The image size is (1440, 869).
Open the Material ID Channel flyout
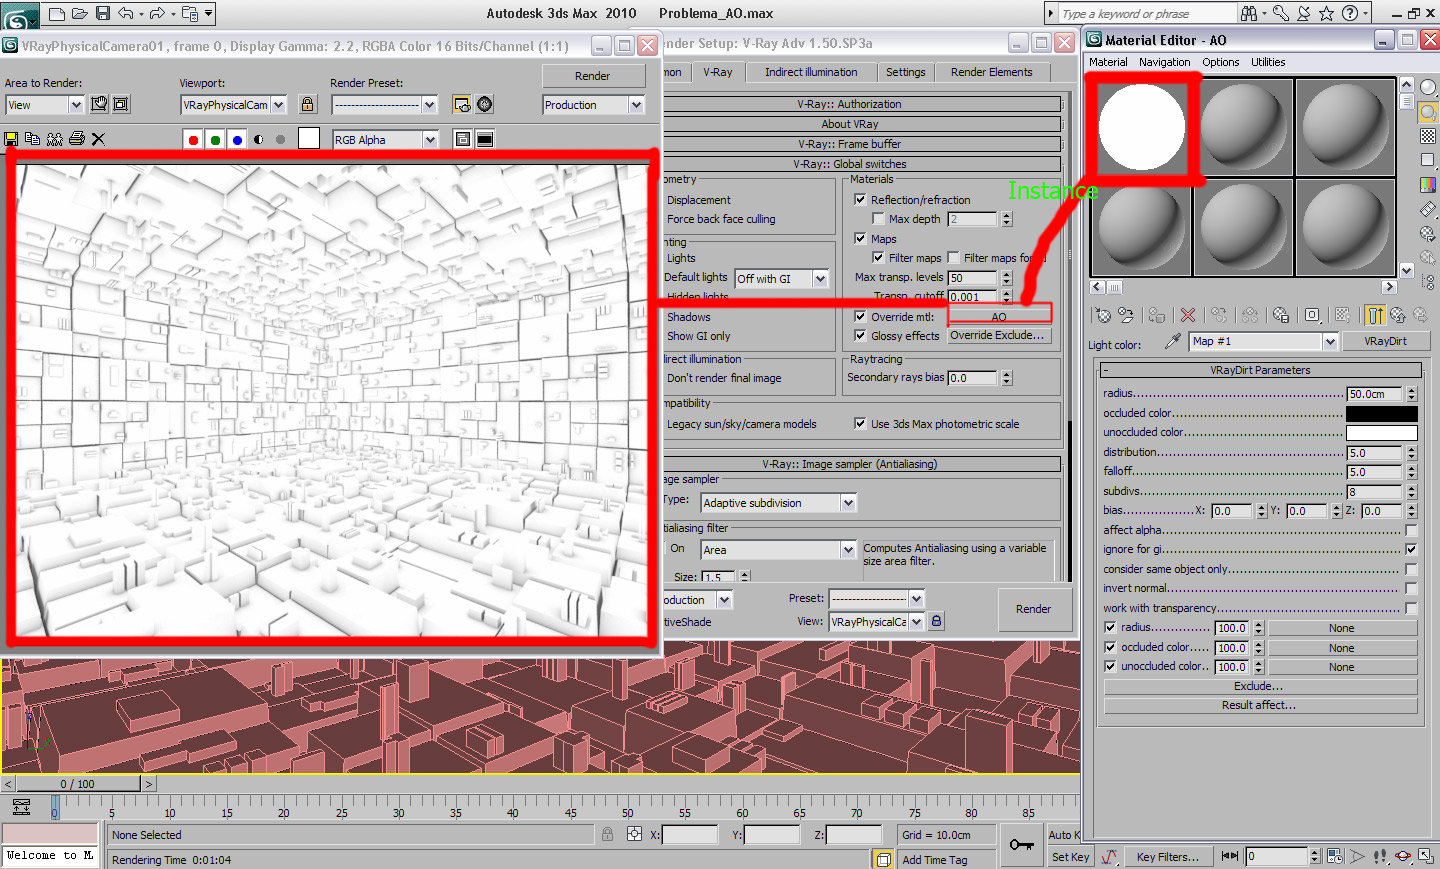(1312, 316)
